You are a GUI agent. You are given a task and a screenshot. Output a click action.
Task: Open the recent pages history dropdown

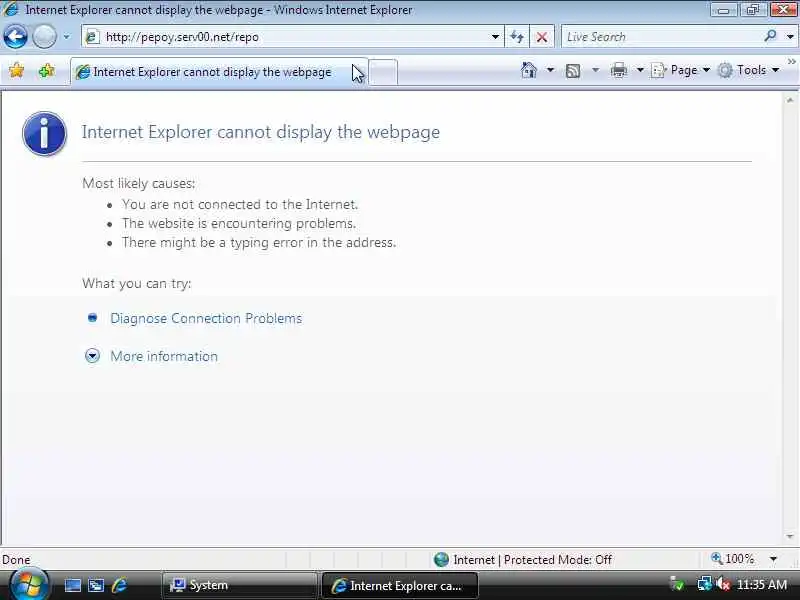[66, 37]
